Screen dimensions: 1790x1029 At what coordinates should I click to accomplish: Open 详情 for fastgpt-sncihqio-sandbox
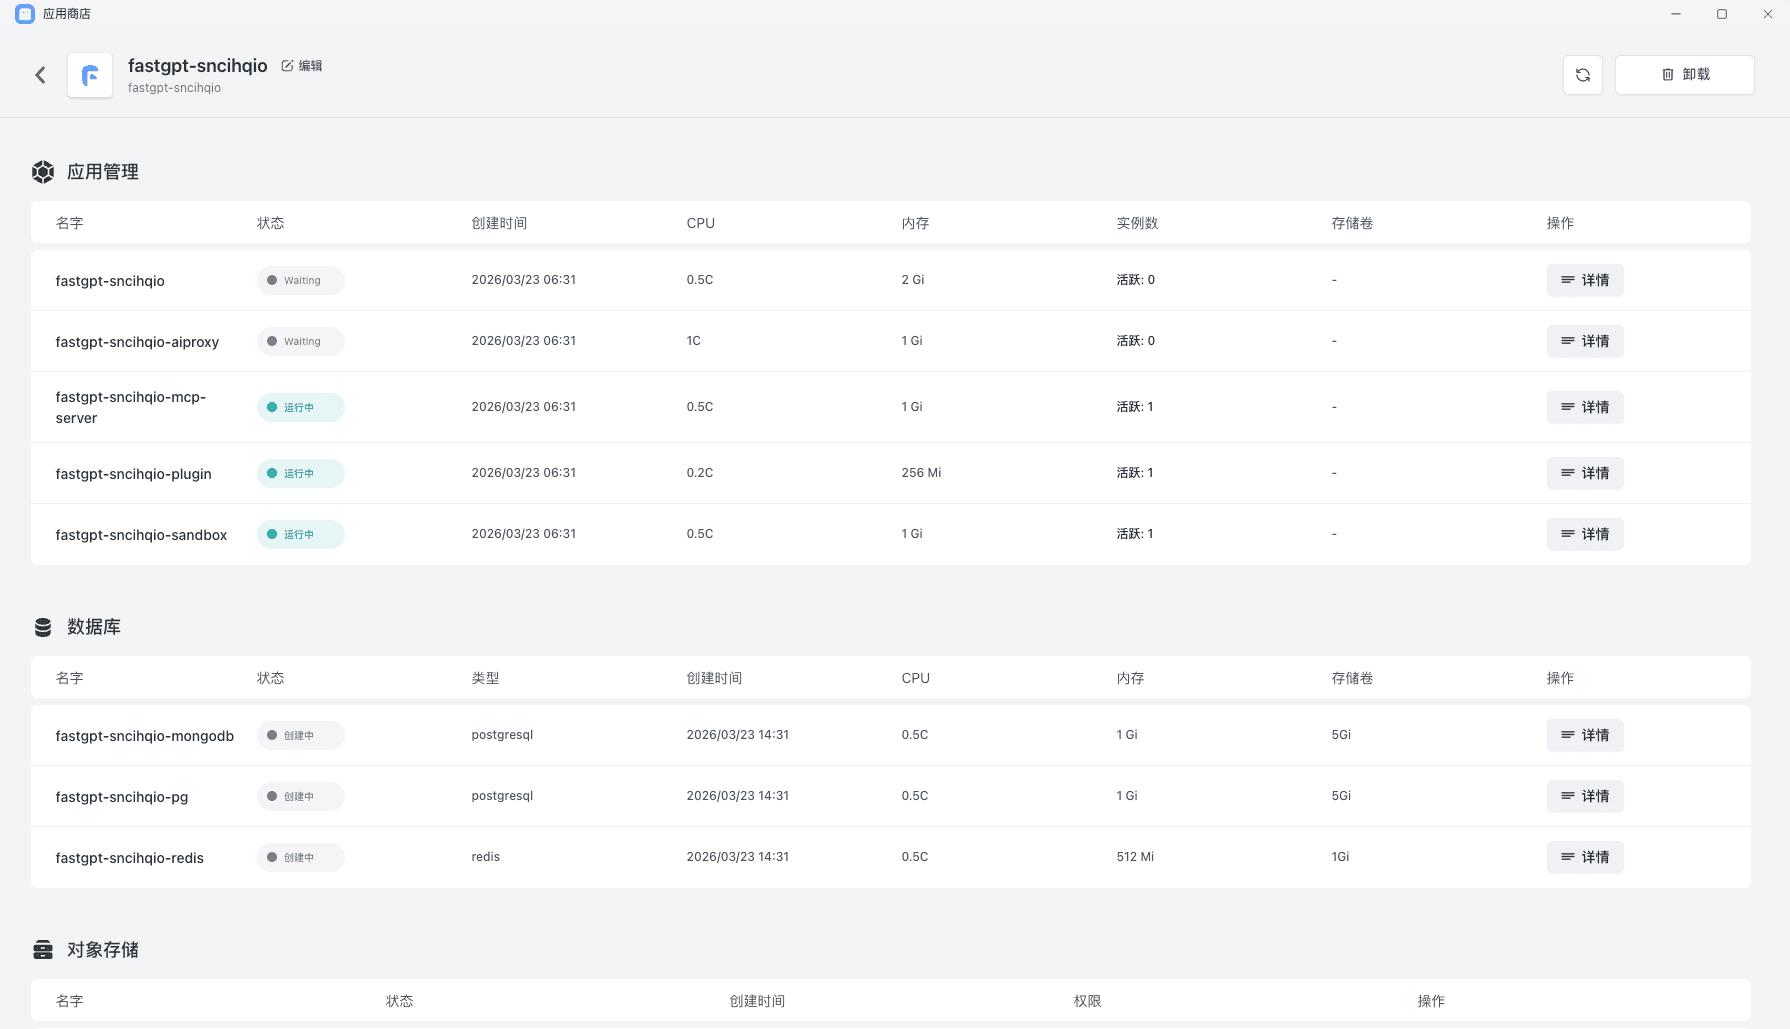pos(1585,534)
